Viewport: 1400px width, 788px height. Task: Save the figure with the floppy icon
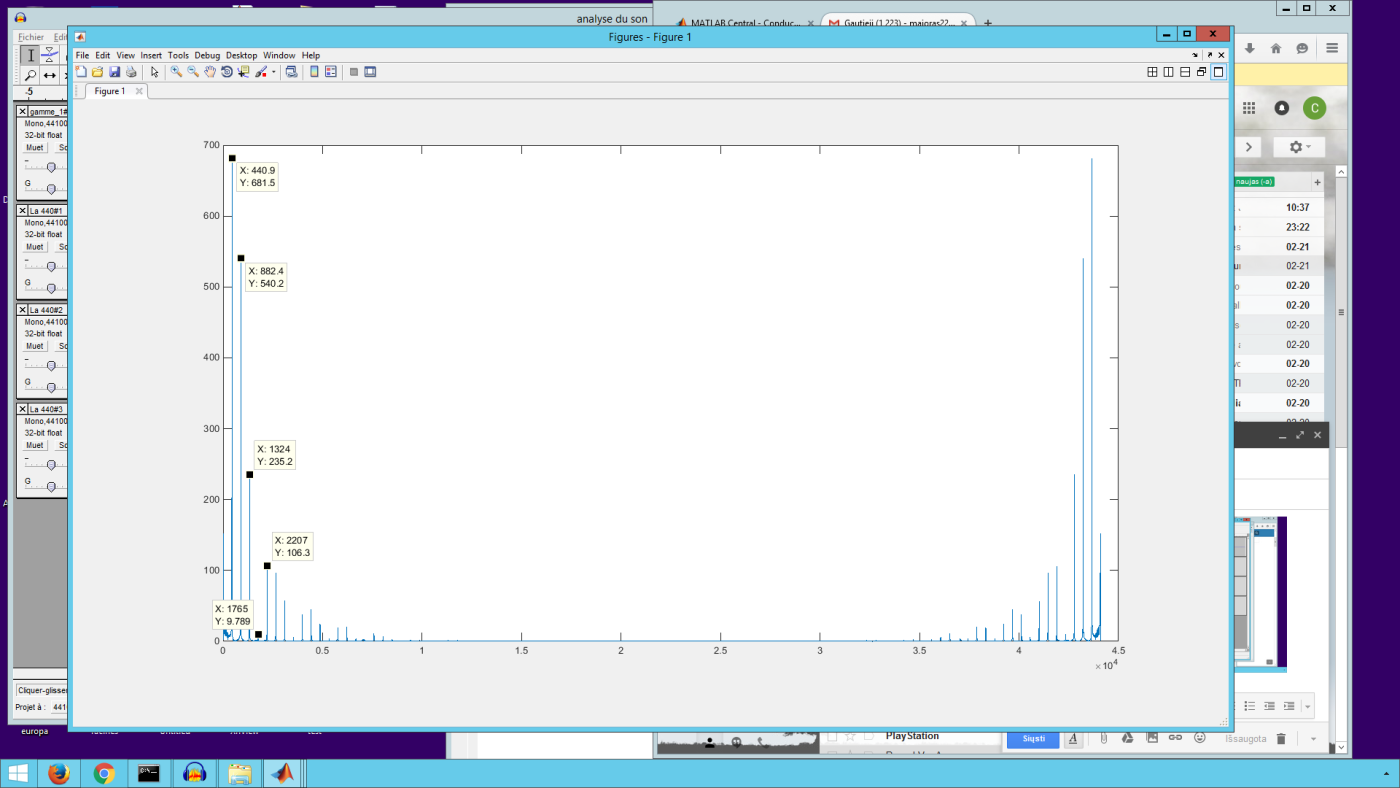pos(114,72)
